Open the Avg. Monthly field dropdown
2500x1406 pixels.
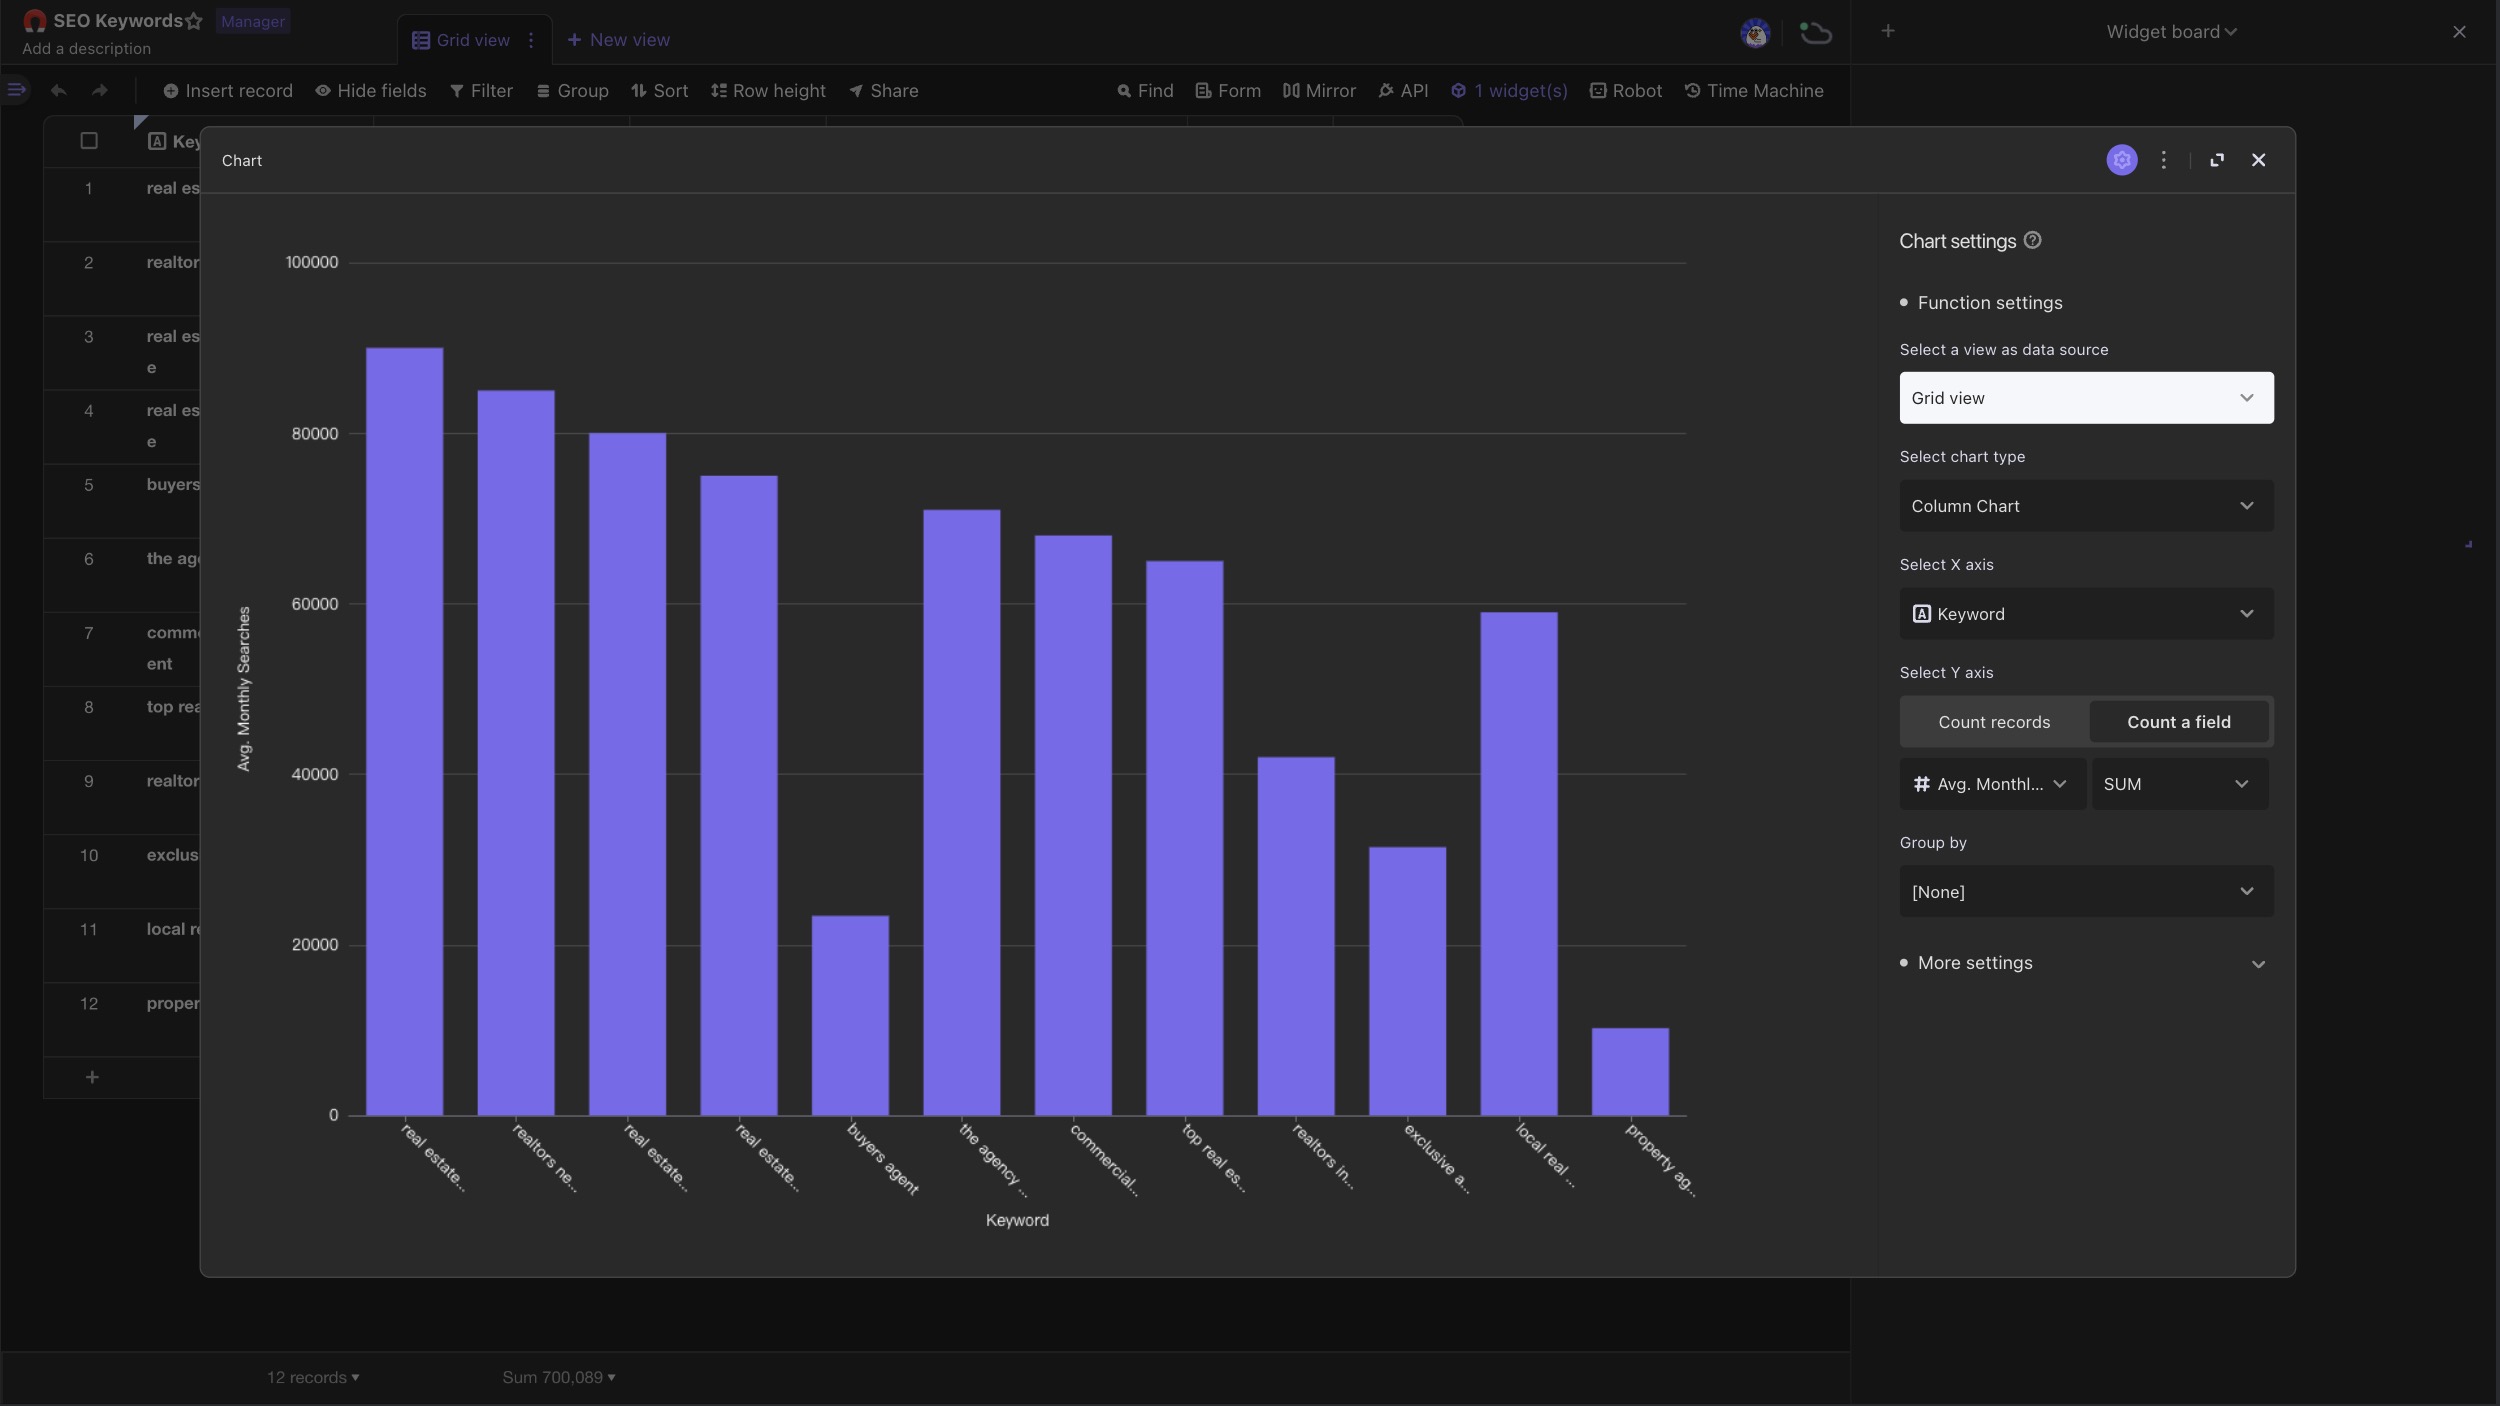pyautogui.click(x=1992, y=784)
